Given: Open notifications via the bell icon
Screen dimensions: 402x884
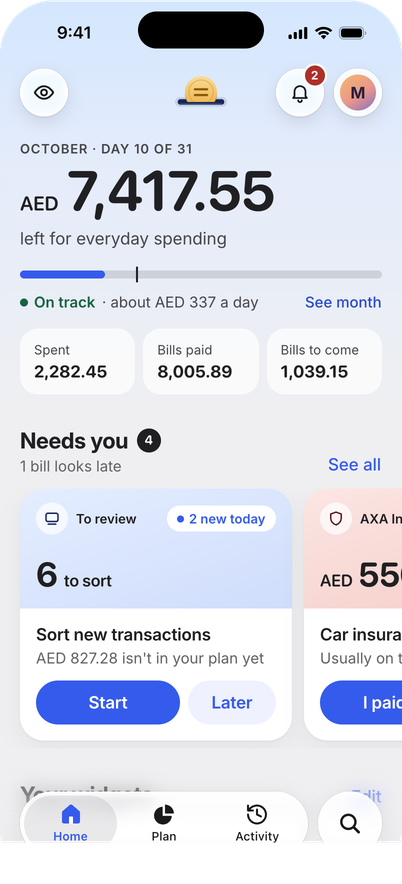Looking at the screenshot, I should (x=300, y=92).
